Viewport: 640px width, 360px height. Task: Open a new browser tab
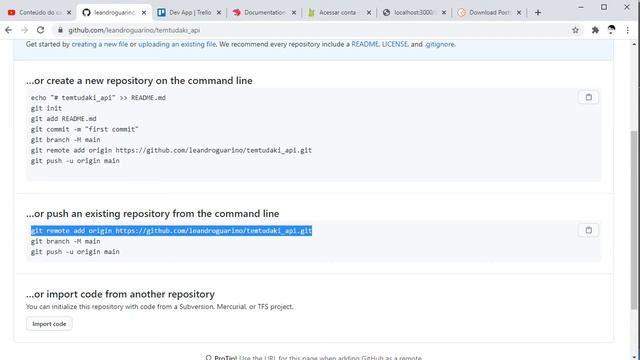(x=538, y=13)
